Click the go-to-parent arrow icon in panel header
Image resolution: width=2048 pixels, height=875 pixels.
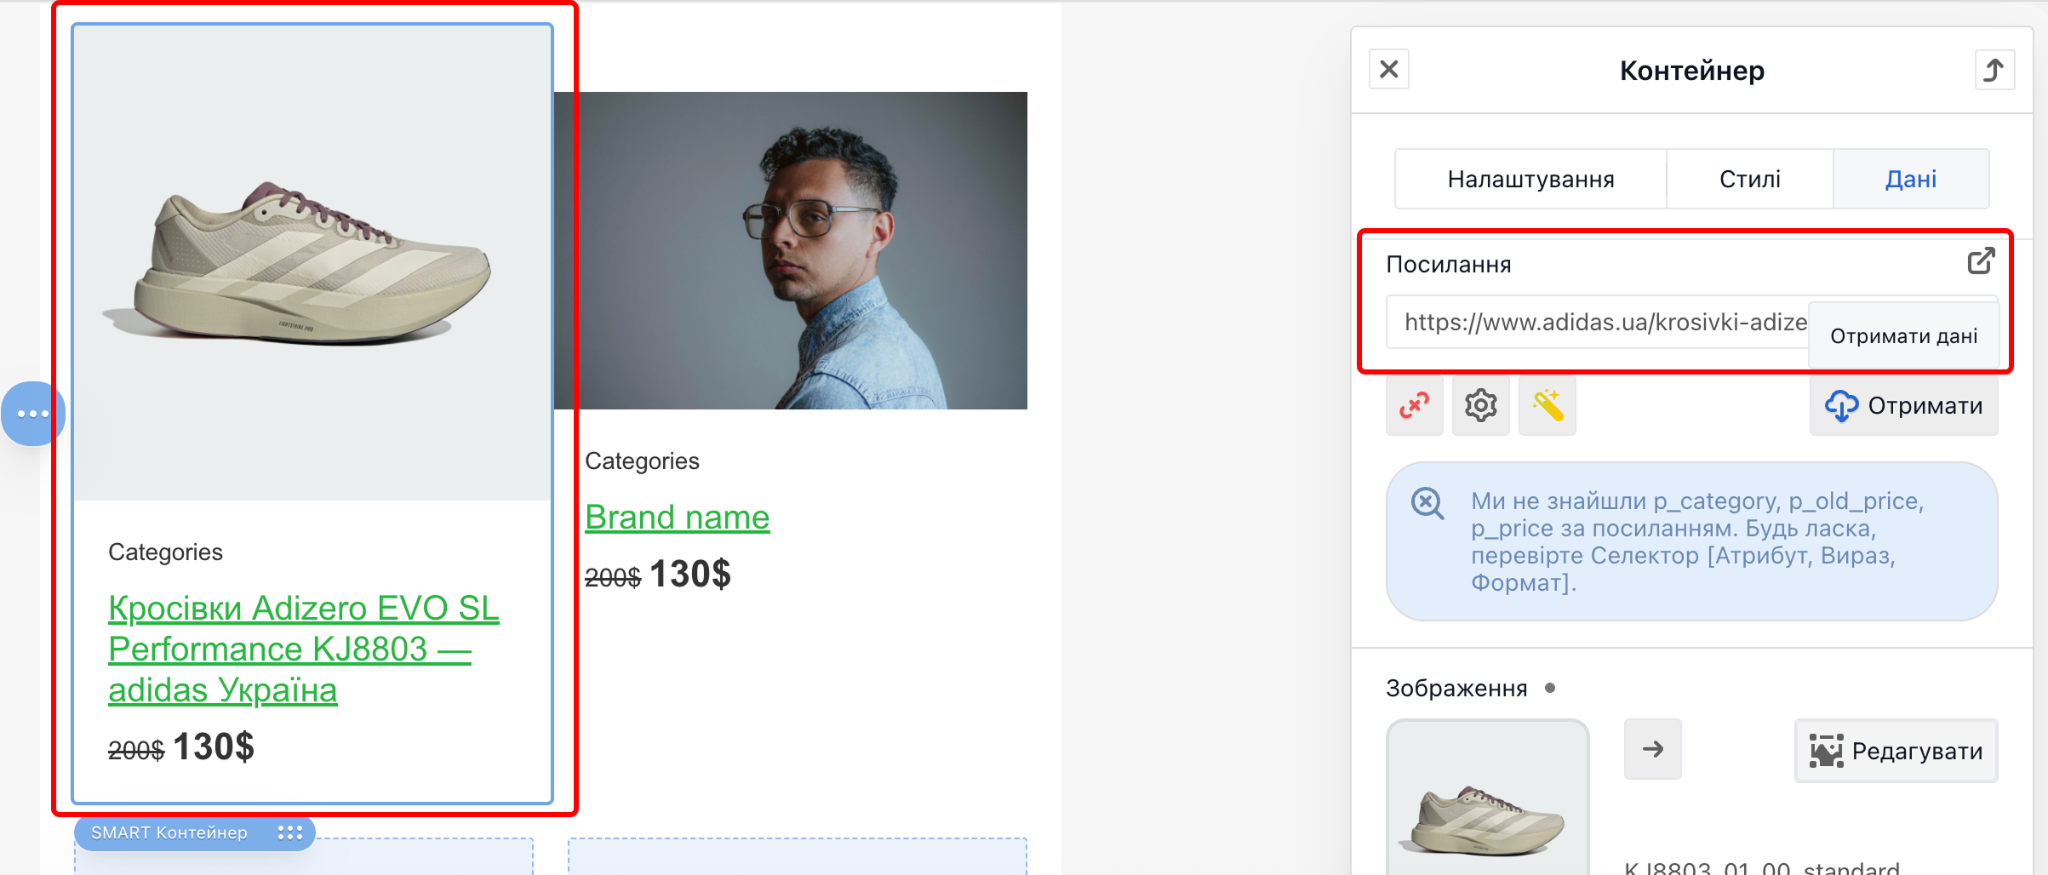[x=1993, y=70]
